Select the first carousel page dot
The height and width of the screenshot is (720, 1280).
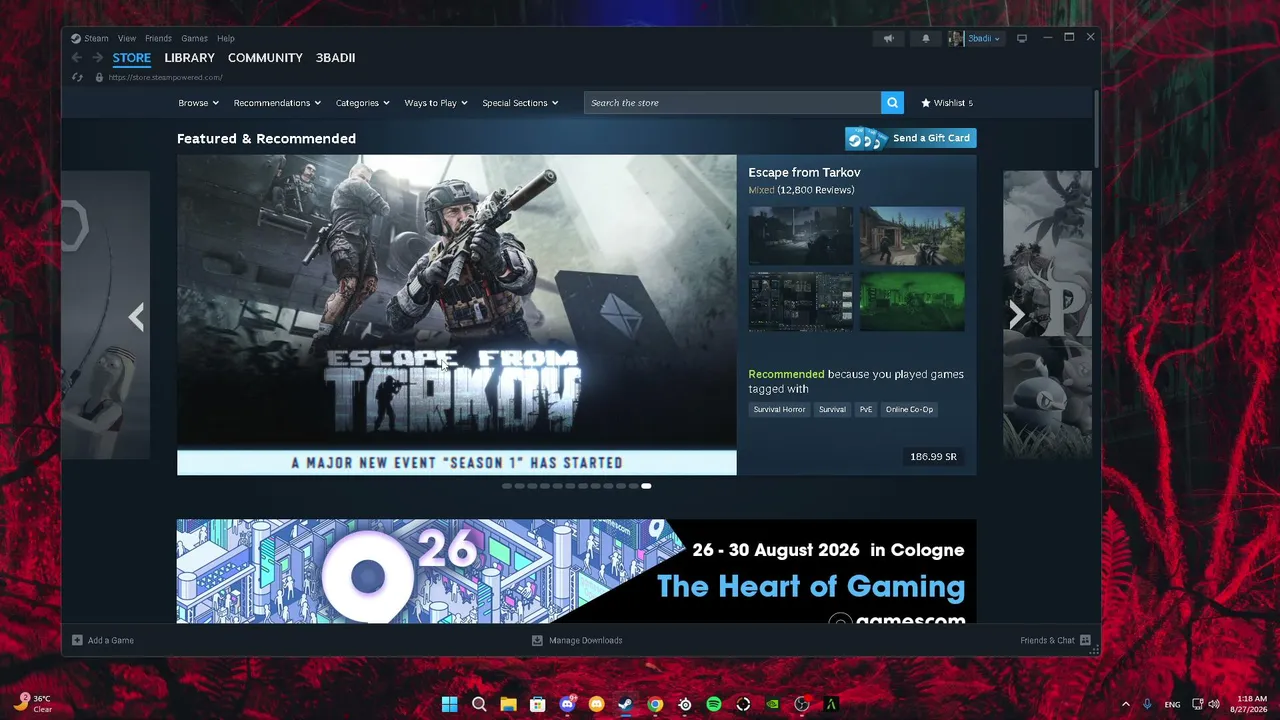tap(507, 486)
